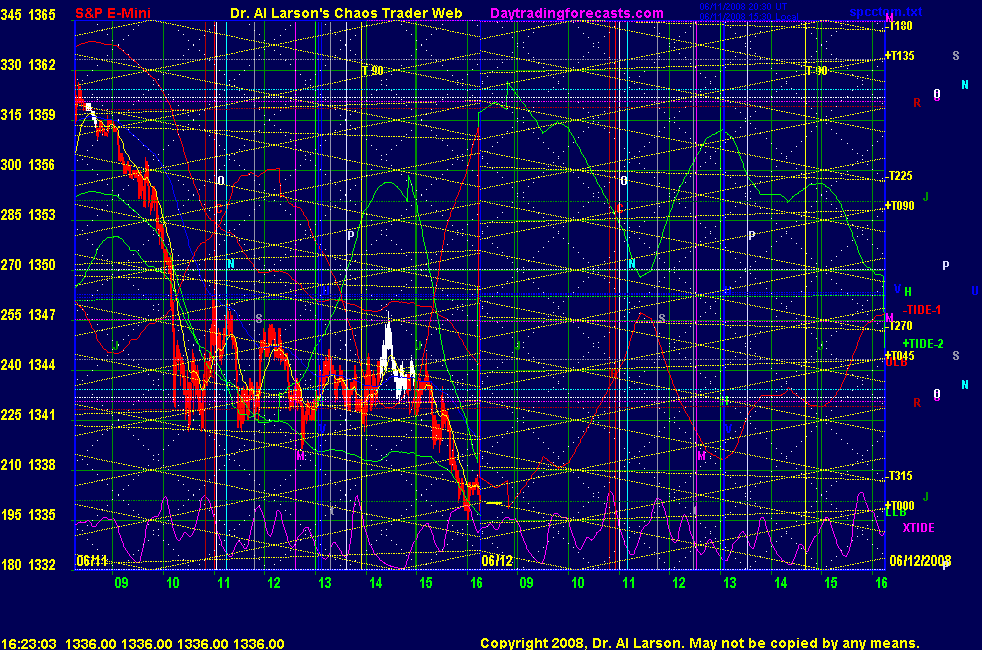982x650 pixels.
Task: Select the 330 1362 price axis label
Action: (x=28, y=64)
